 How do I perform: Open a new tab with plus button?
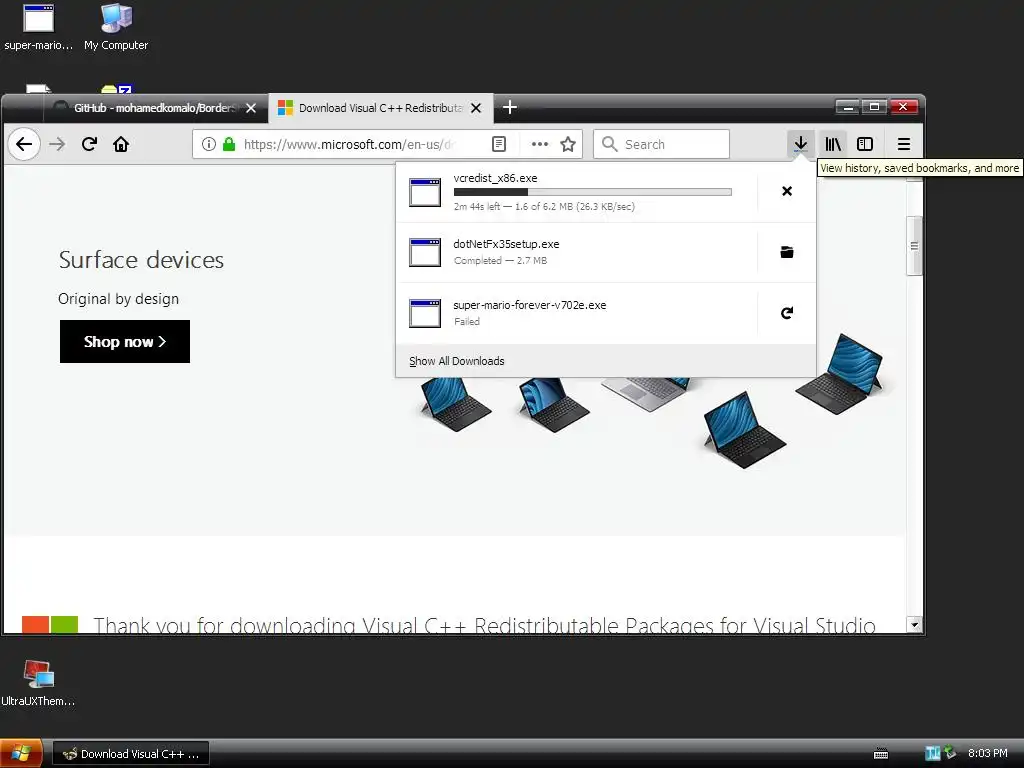click(x=510, y=108)
